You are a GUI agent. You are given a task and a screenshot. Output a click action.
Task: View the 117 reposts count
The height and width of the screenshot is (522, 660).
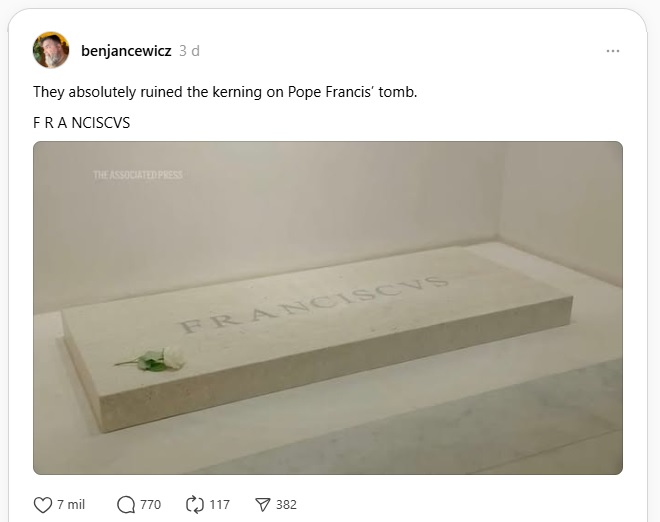(219, 504)
